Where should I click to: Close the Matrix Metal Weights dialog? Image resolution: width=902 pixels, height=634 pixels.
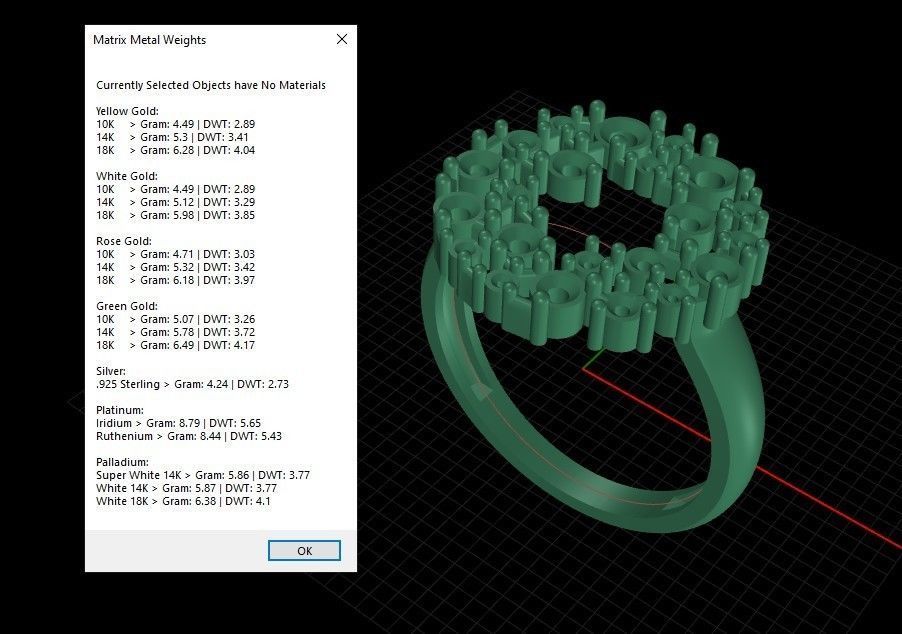(x=342, y=39)
